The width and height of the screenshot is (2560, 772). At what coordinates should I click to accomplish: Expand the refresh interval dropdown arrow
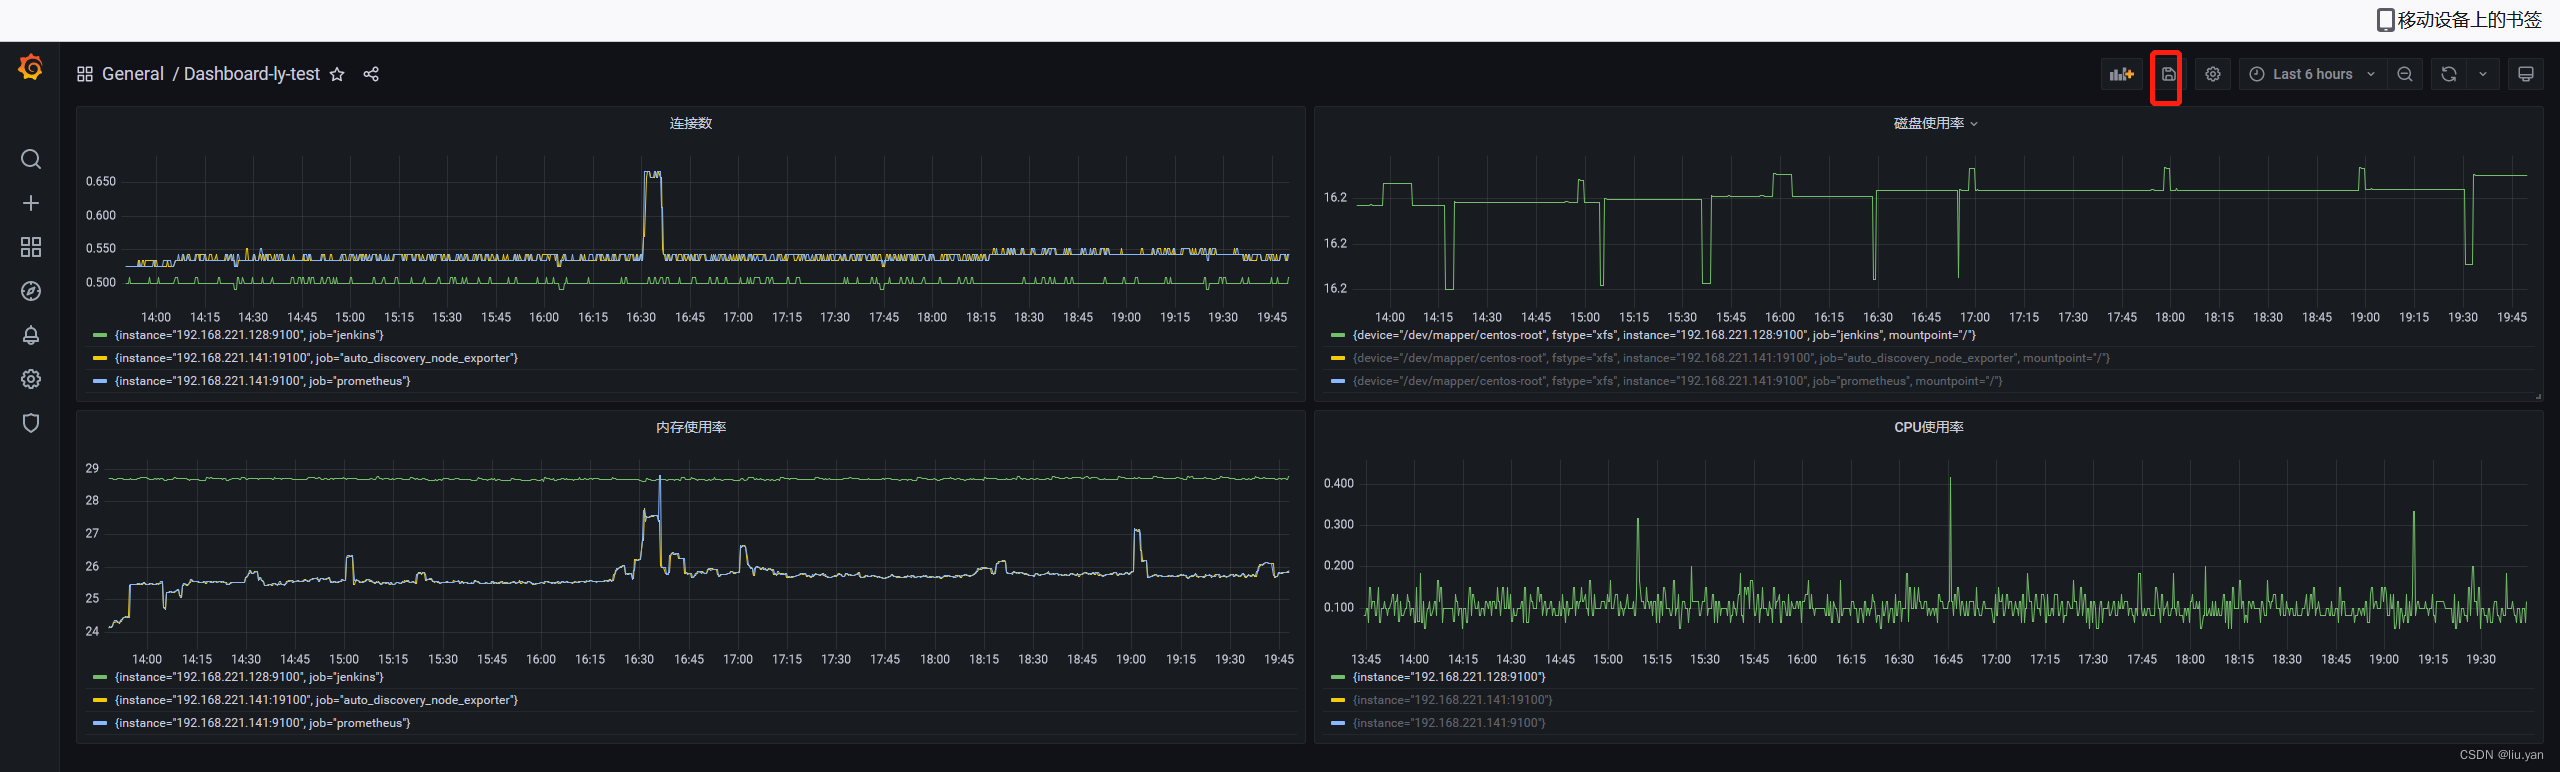2483,74
